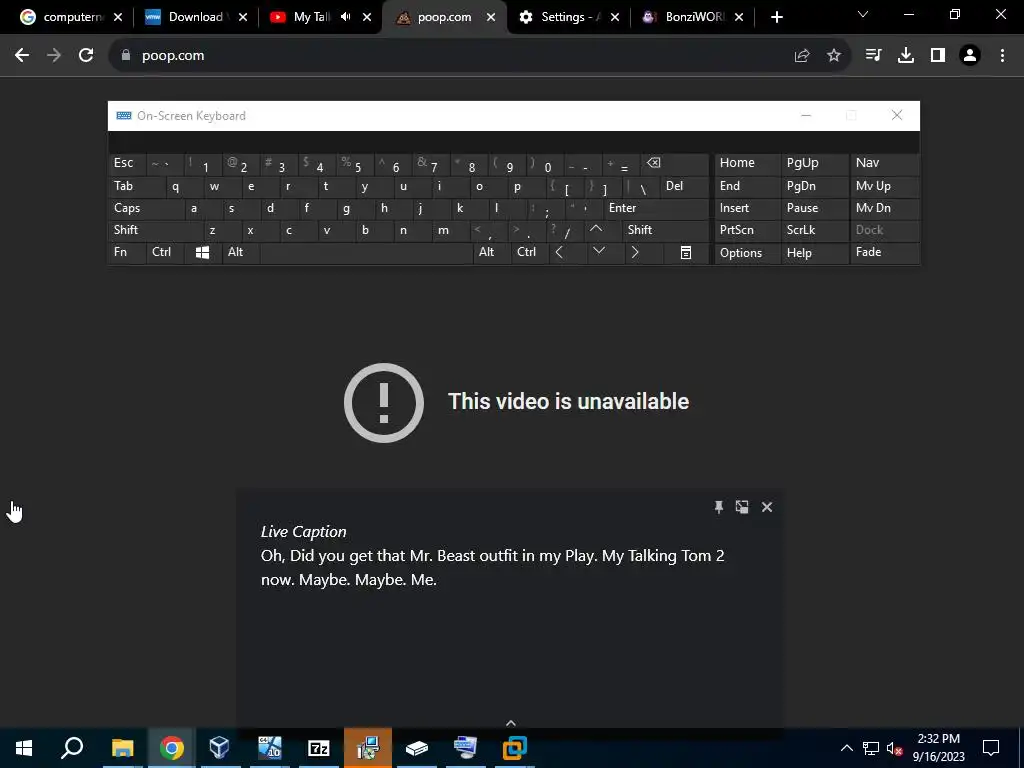Toggle the left Alt key on On-Screen Keyboard
This screenshot has height=768, width=1024.
click(241, 253)
